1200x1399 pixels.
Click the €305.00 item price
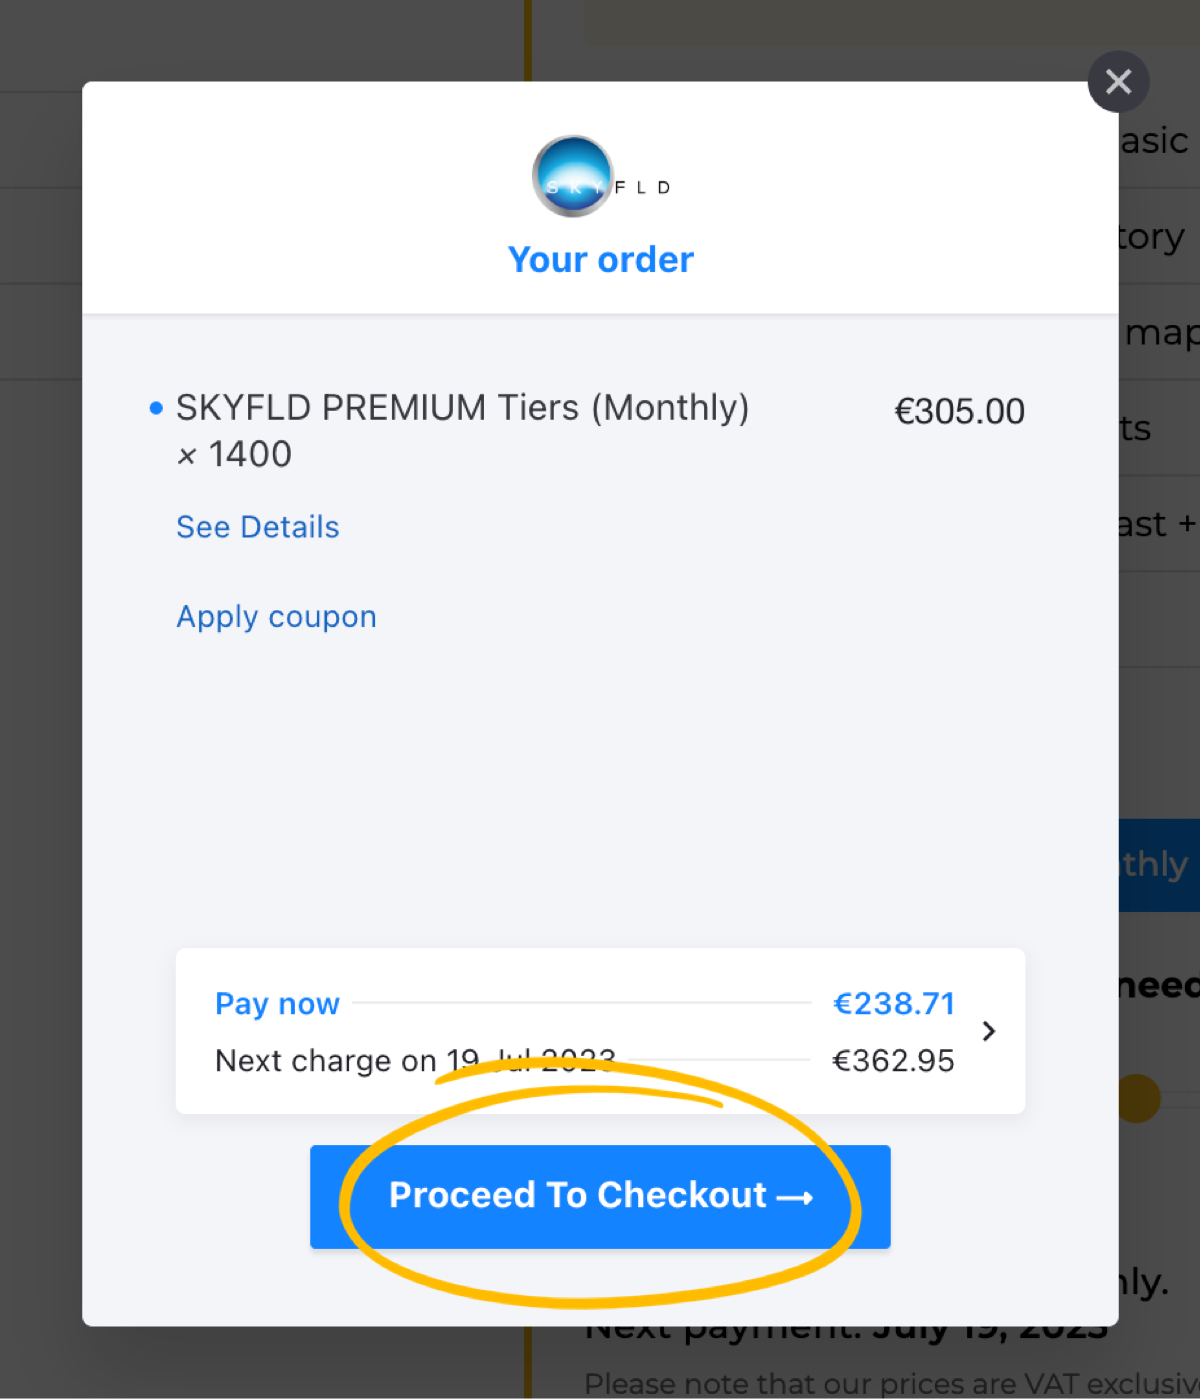[x=959, y=411]
